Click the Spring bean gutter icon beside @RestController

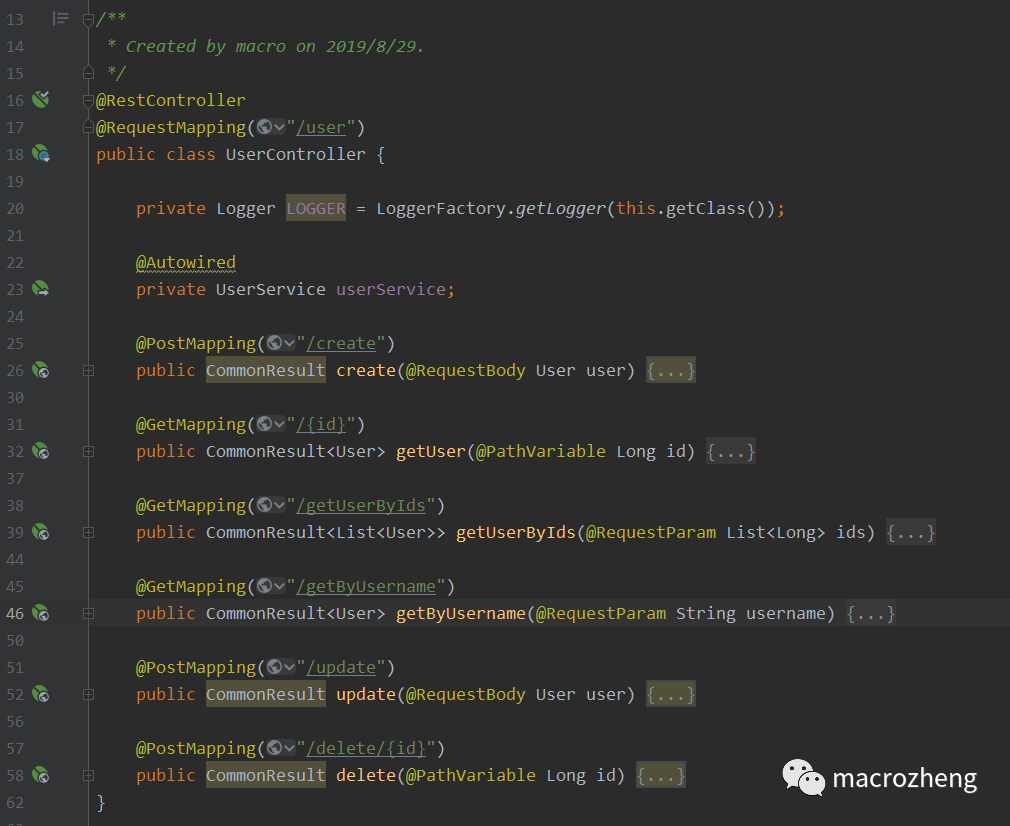click(41, 99)
